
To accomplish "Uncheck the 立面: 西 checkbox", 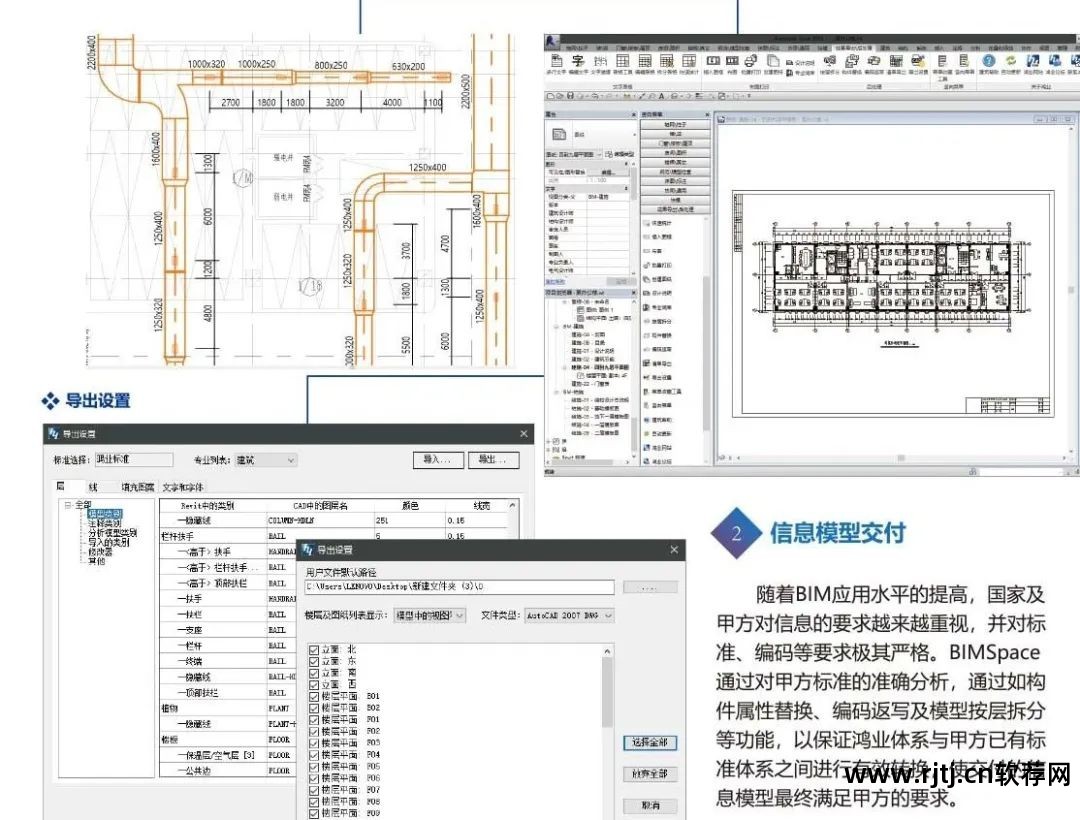I will (314, 684).
